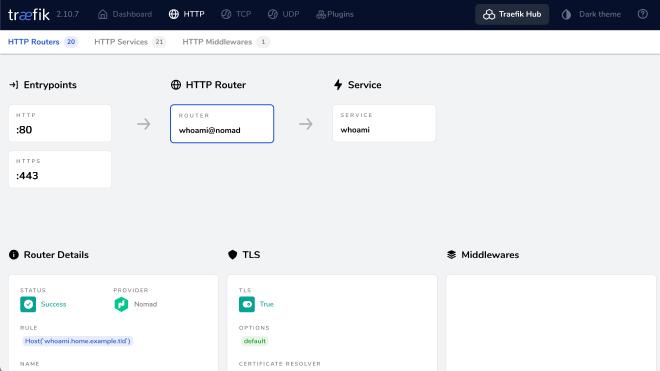This screenshot has width=660, height=371.
Task: Click the HTTP Router globe icon
Action: (x=176, y=85)
